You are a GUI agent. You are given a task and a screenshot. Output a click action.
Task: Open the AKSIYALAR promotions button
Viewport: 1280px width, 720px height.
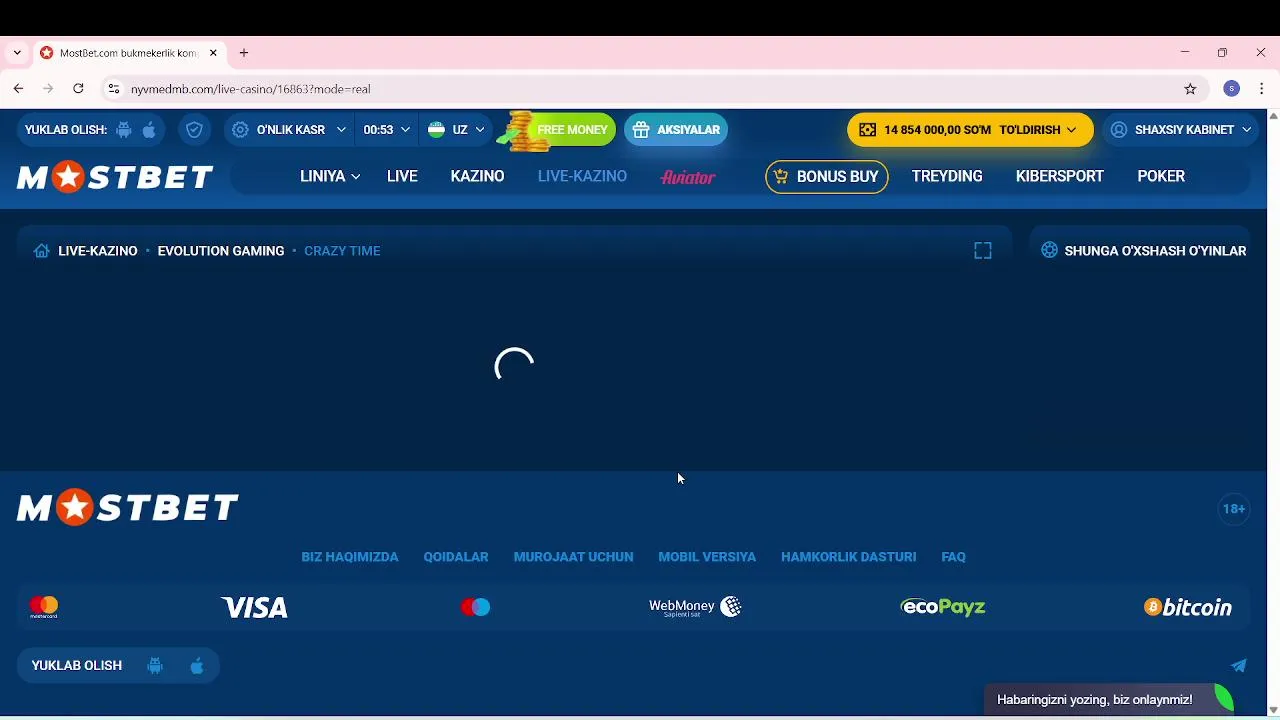[x=676, y=130]
